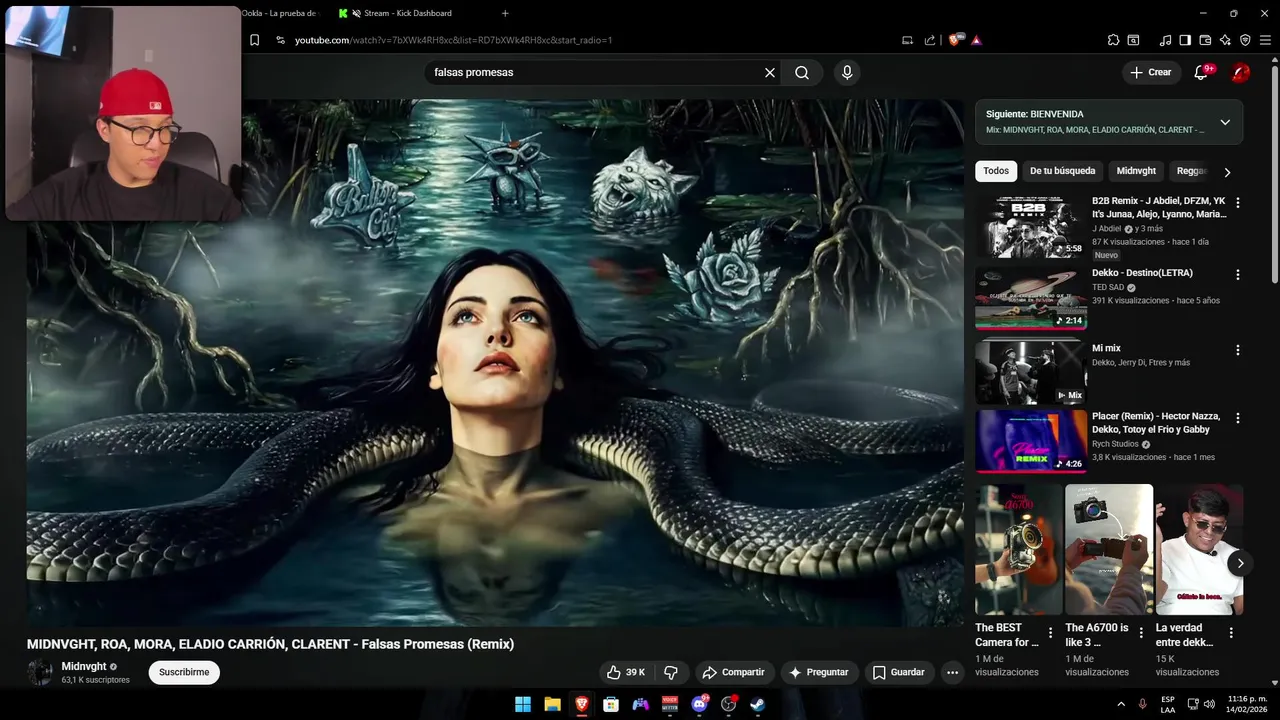
Task: Click the main video player
Action: click(495, 362)
